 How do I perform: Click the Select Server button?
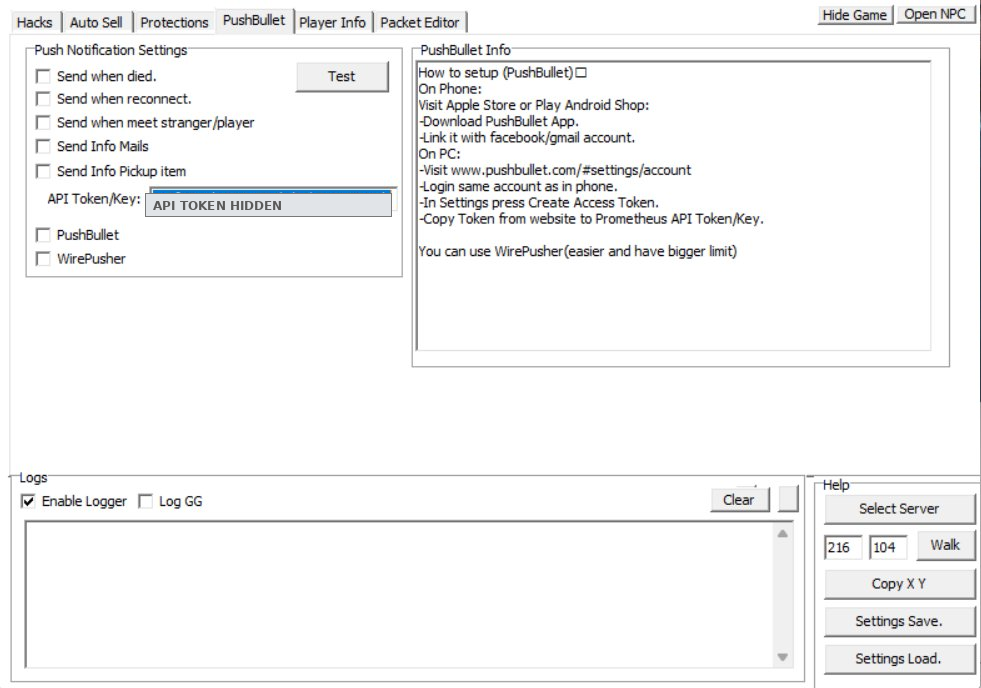coord(898,509)
